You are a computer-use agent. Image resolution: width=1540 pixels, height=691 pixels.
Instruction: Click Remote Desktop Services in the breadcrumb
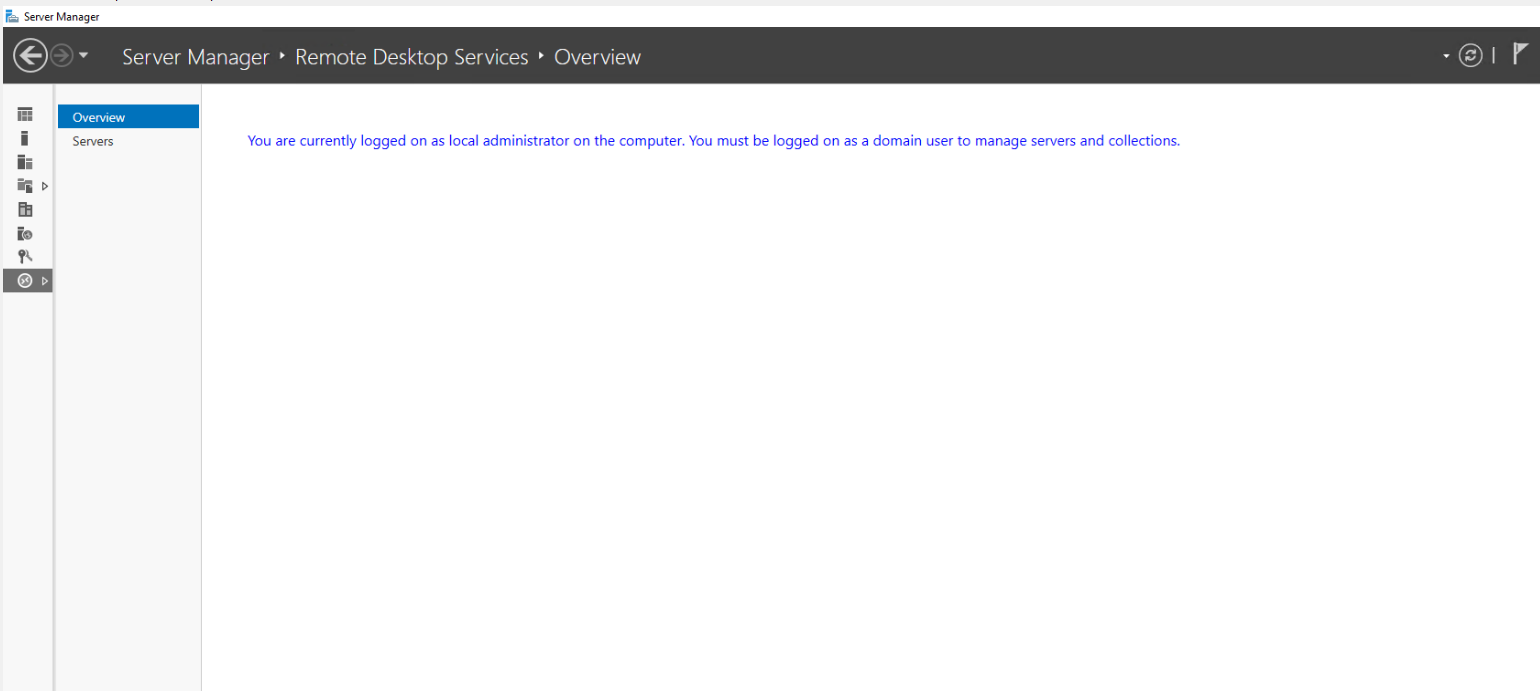411,56
